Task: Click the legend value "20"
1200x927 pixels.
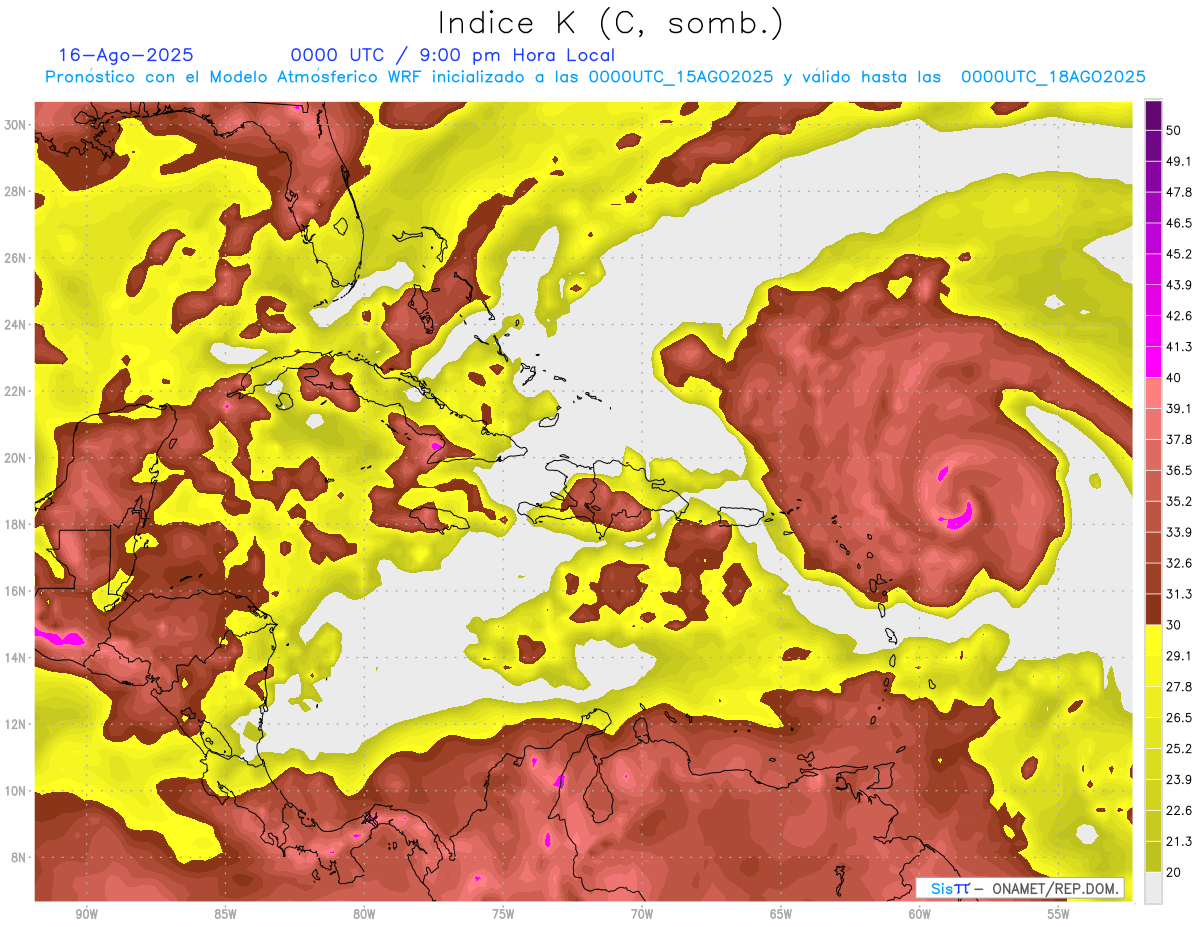Action: (x=1175, y=872)
